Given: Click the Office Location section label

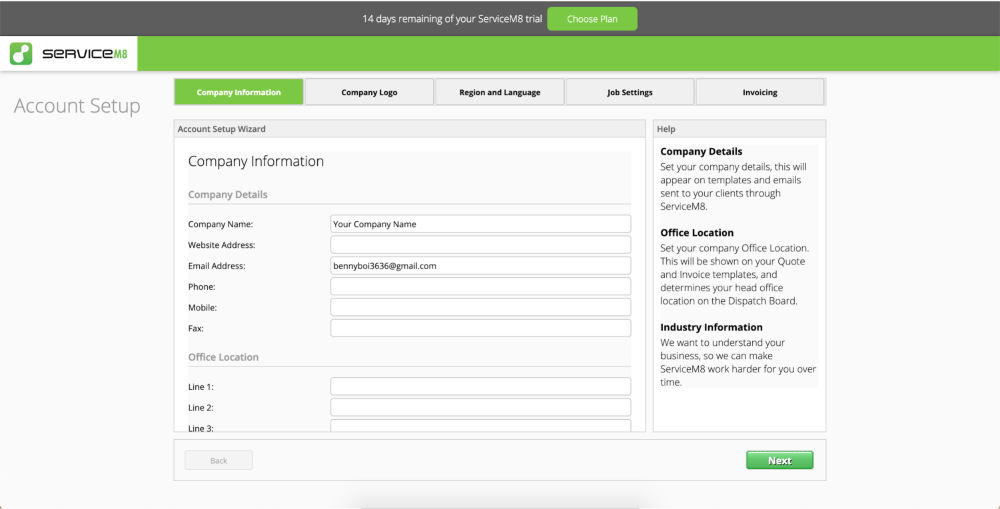Looking at the screenshot, I should click(223, 357).
